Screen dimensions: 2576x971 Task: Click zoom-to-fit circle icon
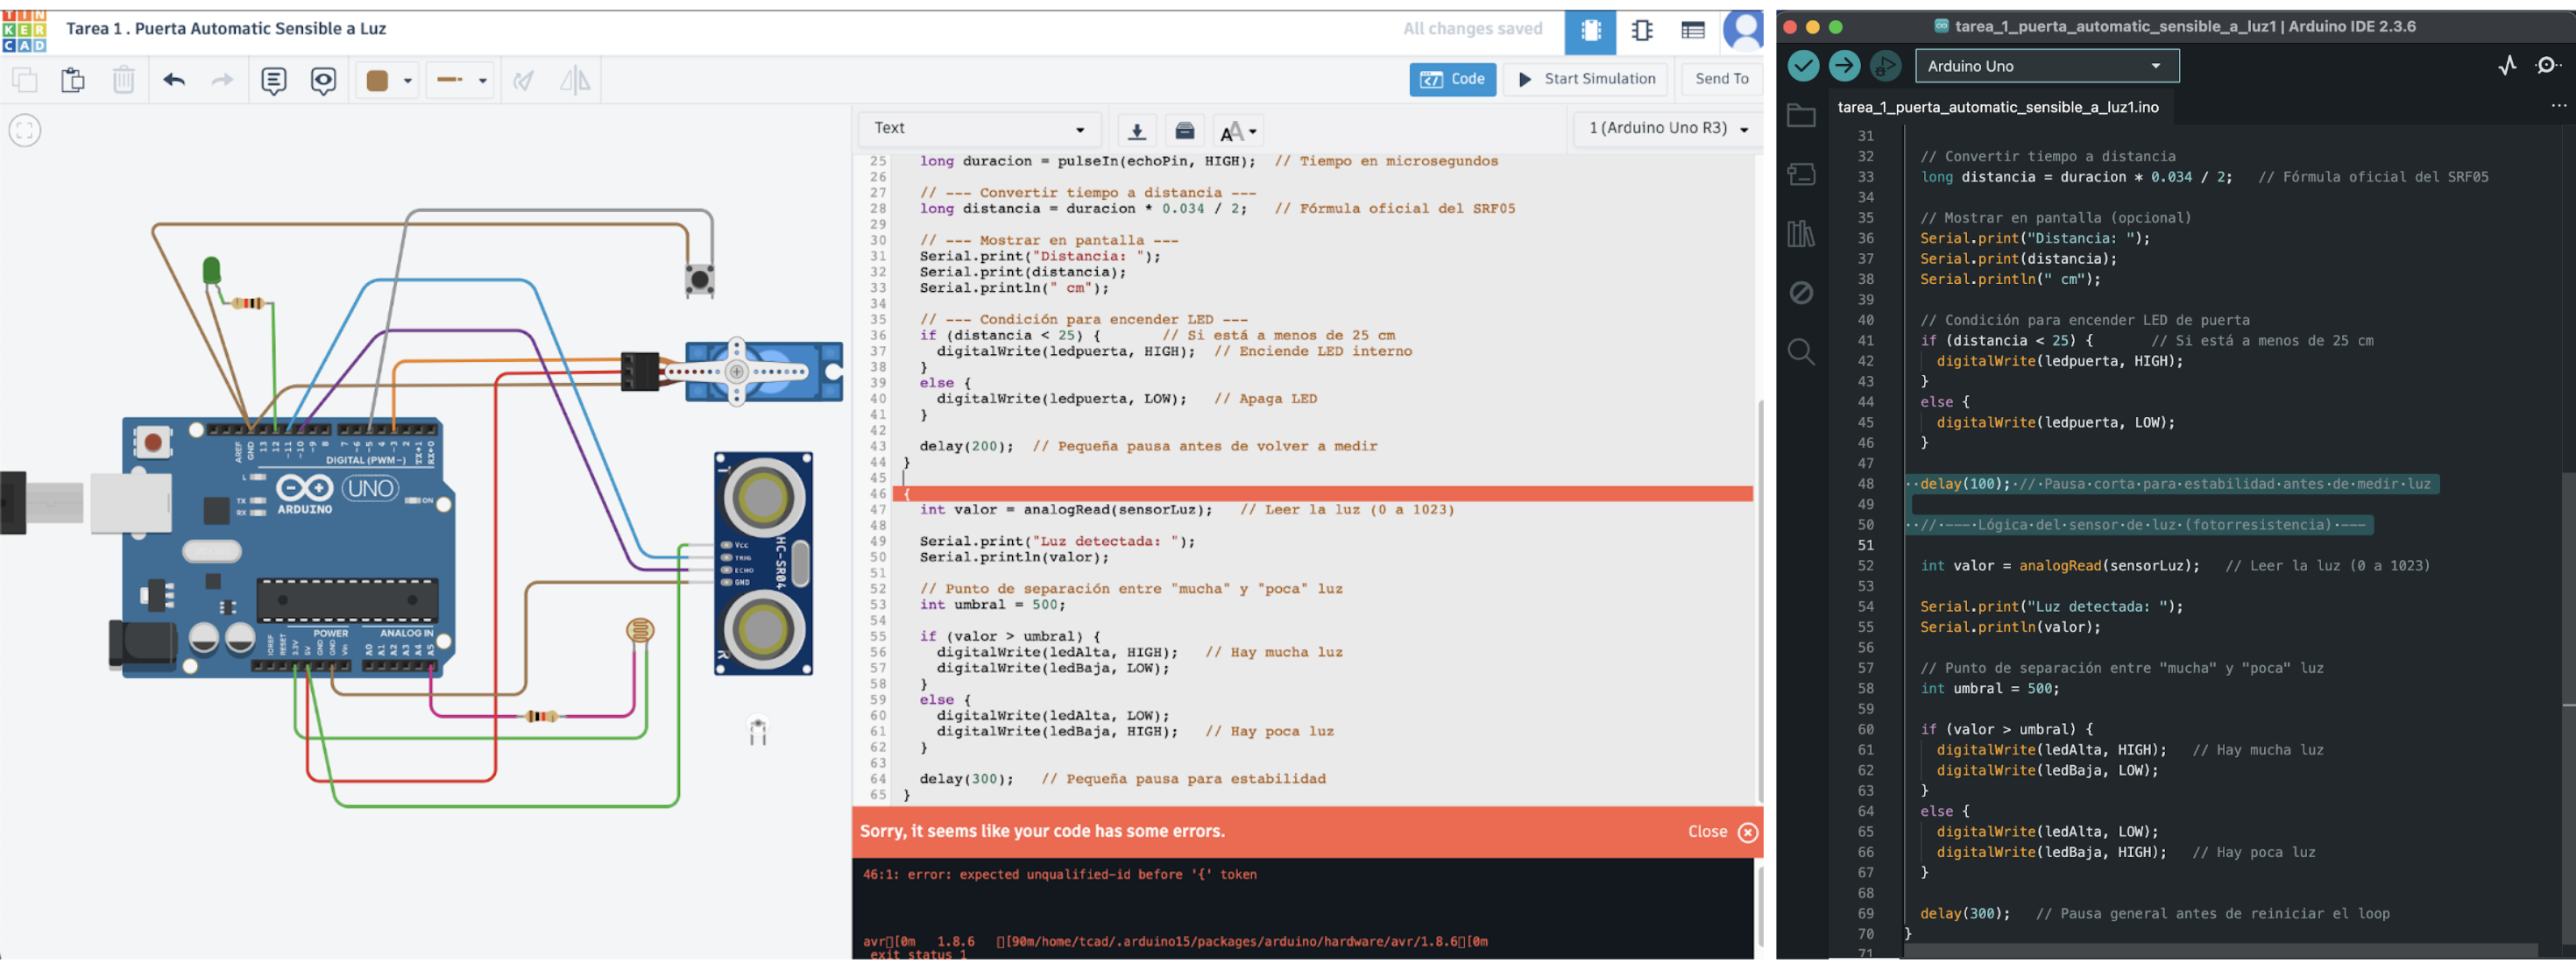(25, 131)
